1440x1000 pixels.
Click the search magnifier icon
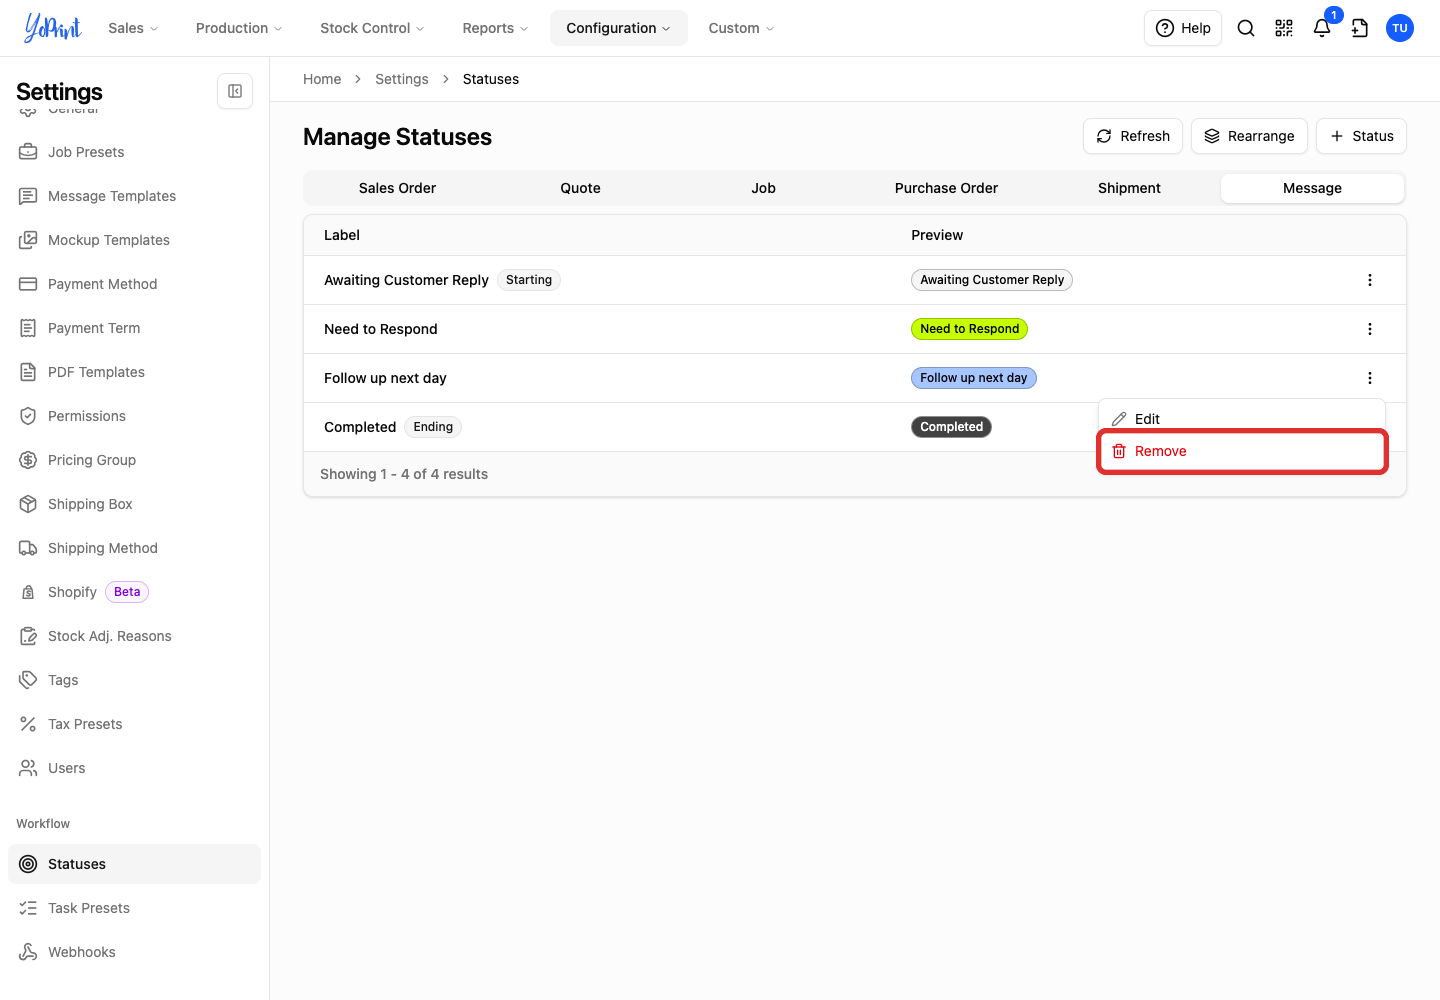point(1246,28)
